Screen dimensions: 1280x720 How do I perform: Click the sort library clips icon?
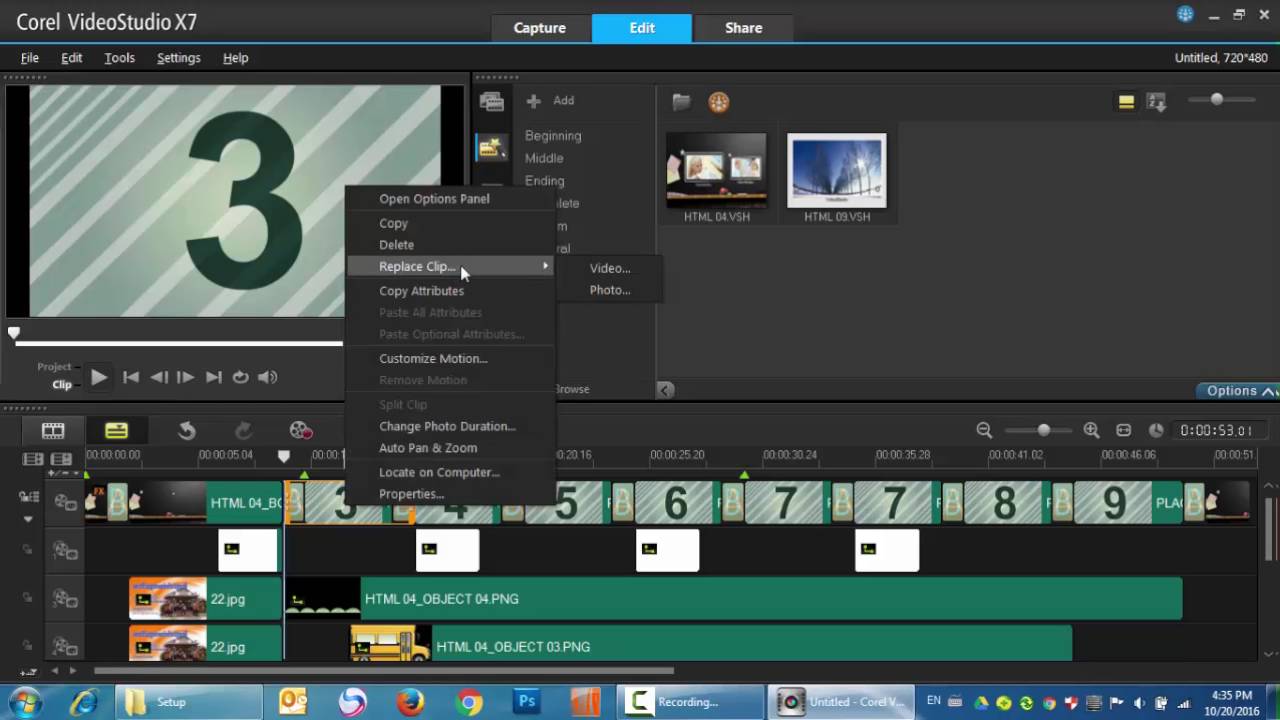[1157, 102]
